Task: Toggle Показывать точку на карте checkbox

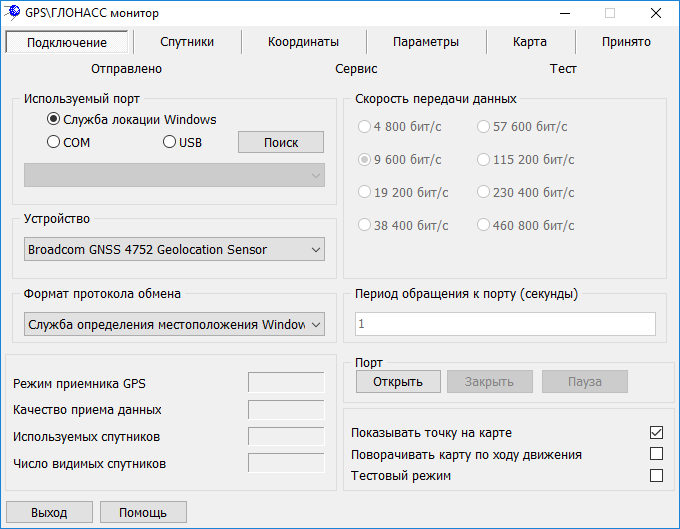Action: point(656,433)
